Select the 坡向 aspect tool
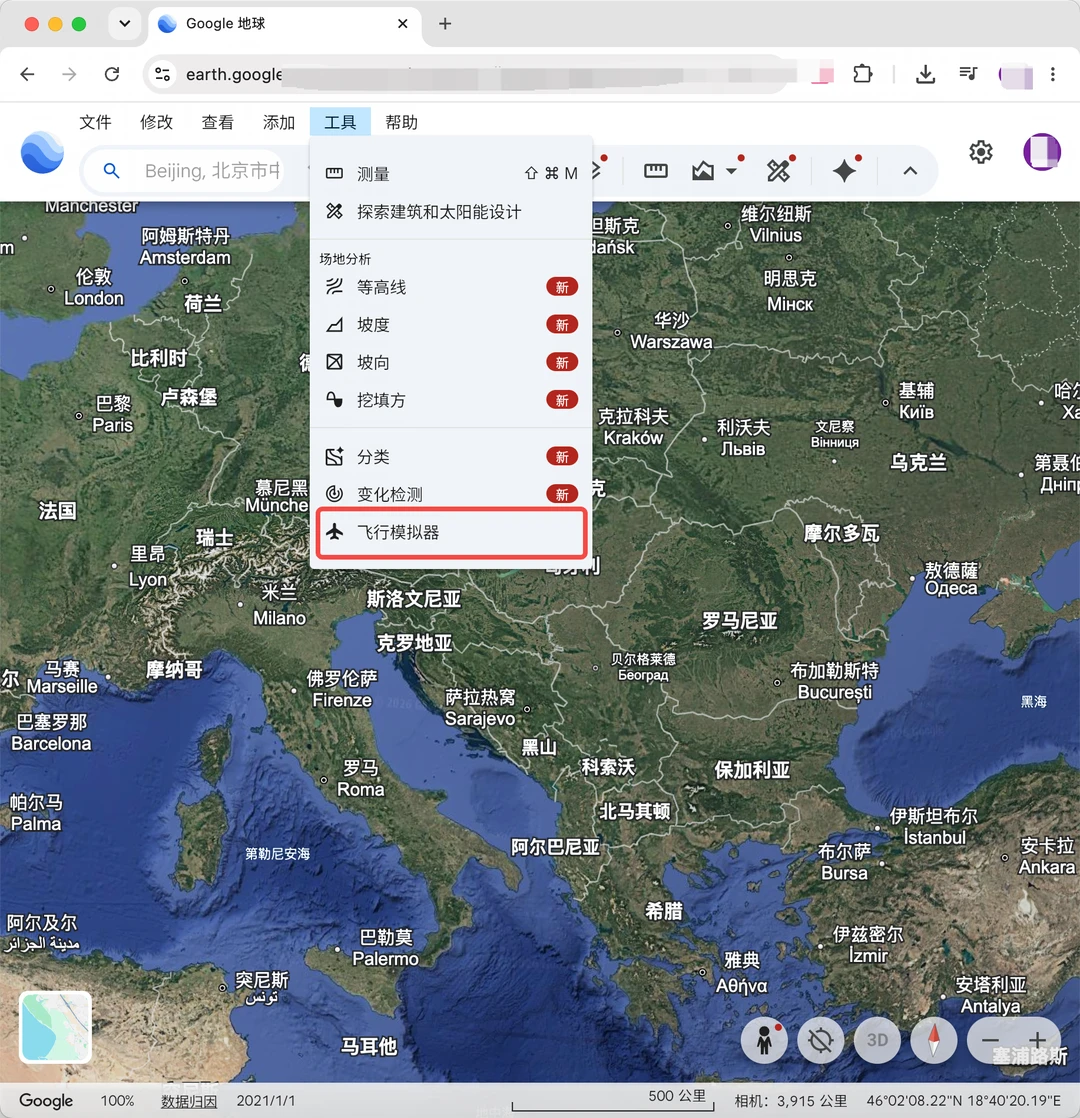1080x1118 pixels. point(451,362)
